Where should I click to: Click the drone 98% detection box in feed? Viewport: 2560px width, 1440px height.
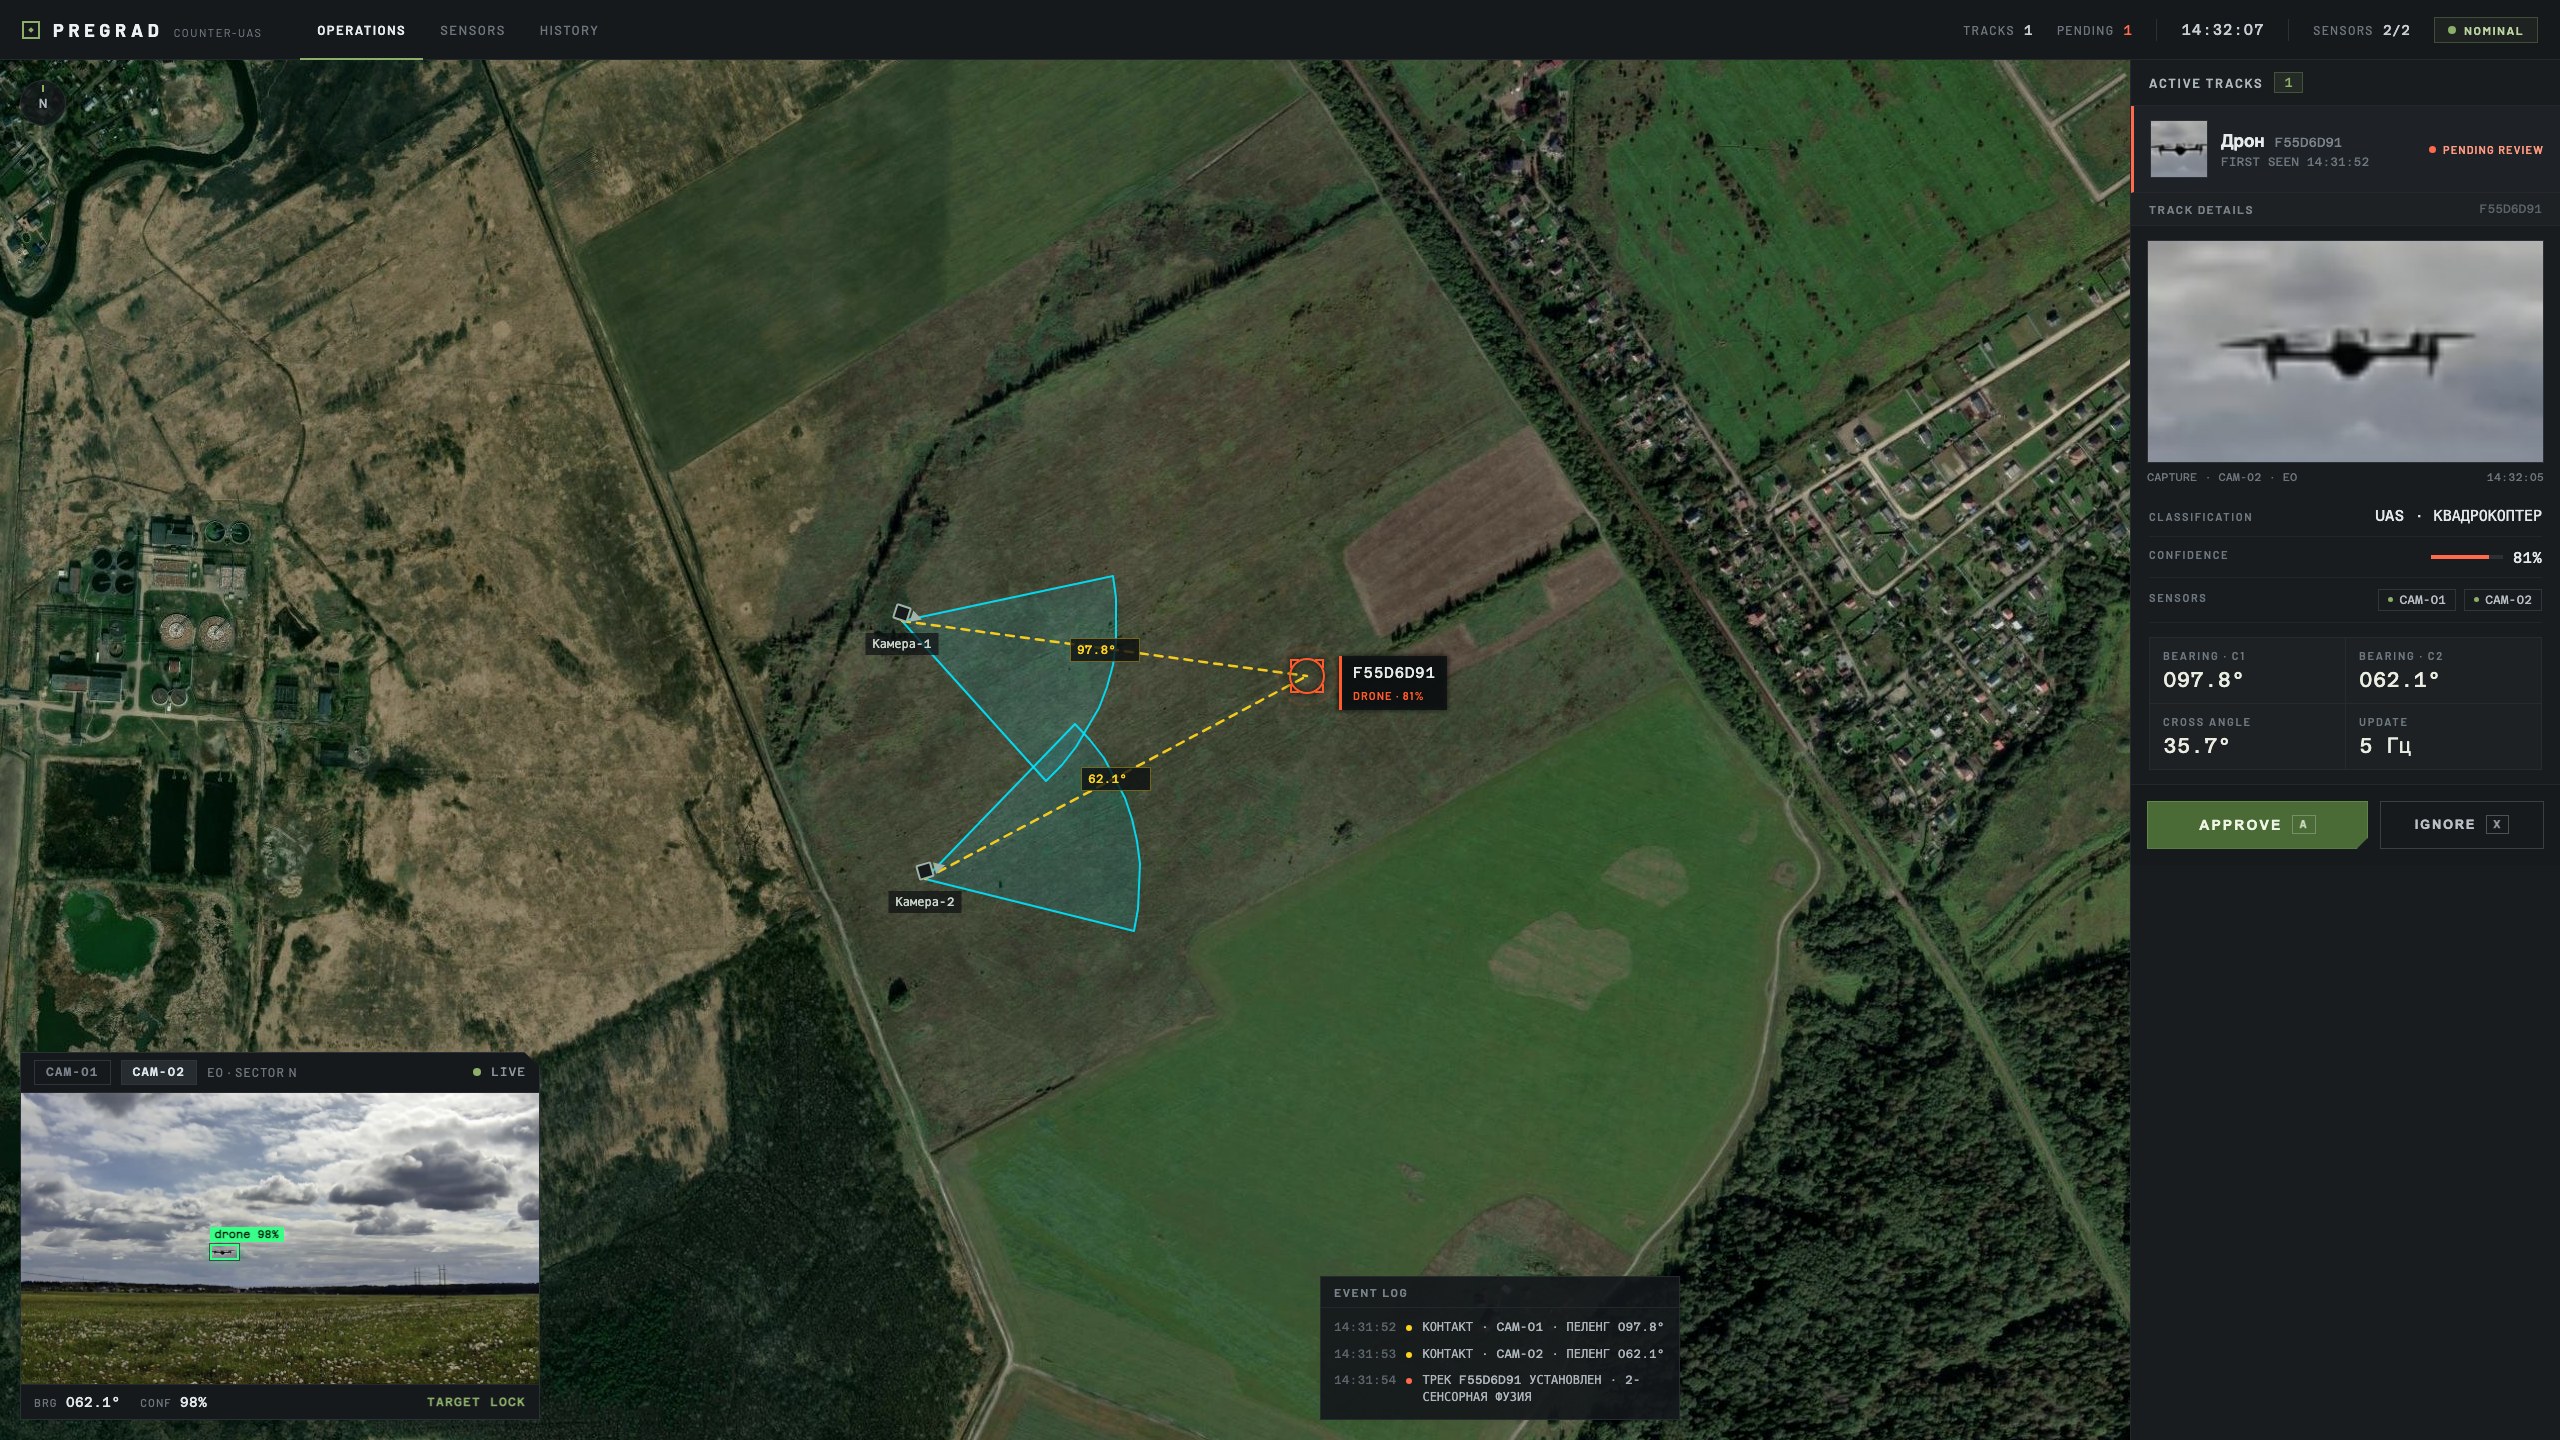point(224,1251)
